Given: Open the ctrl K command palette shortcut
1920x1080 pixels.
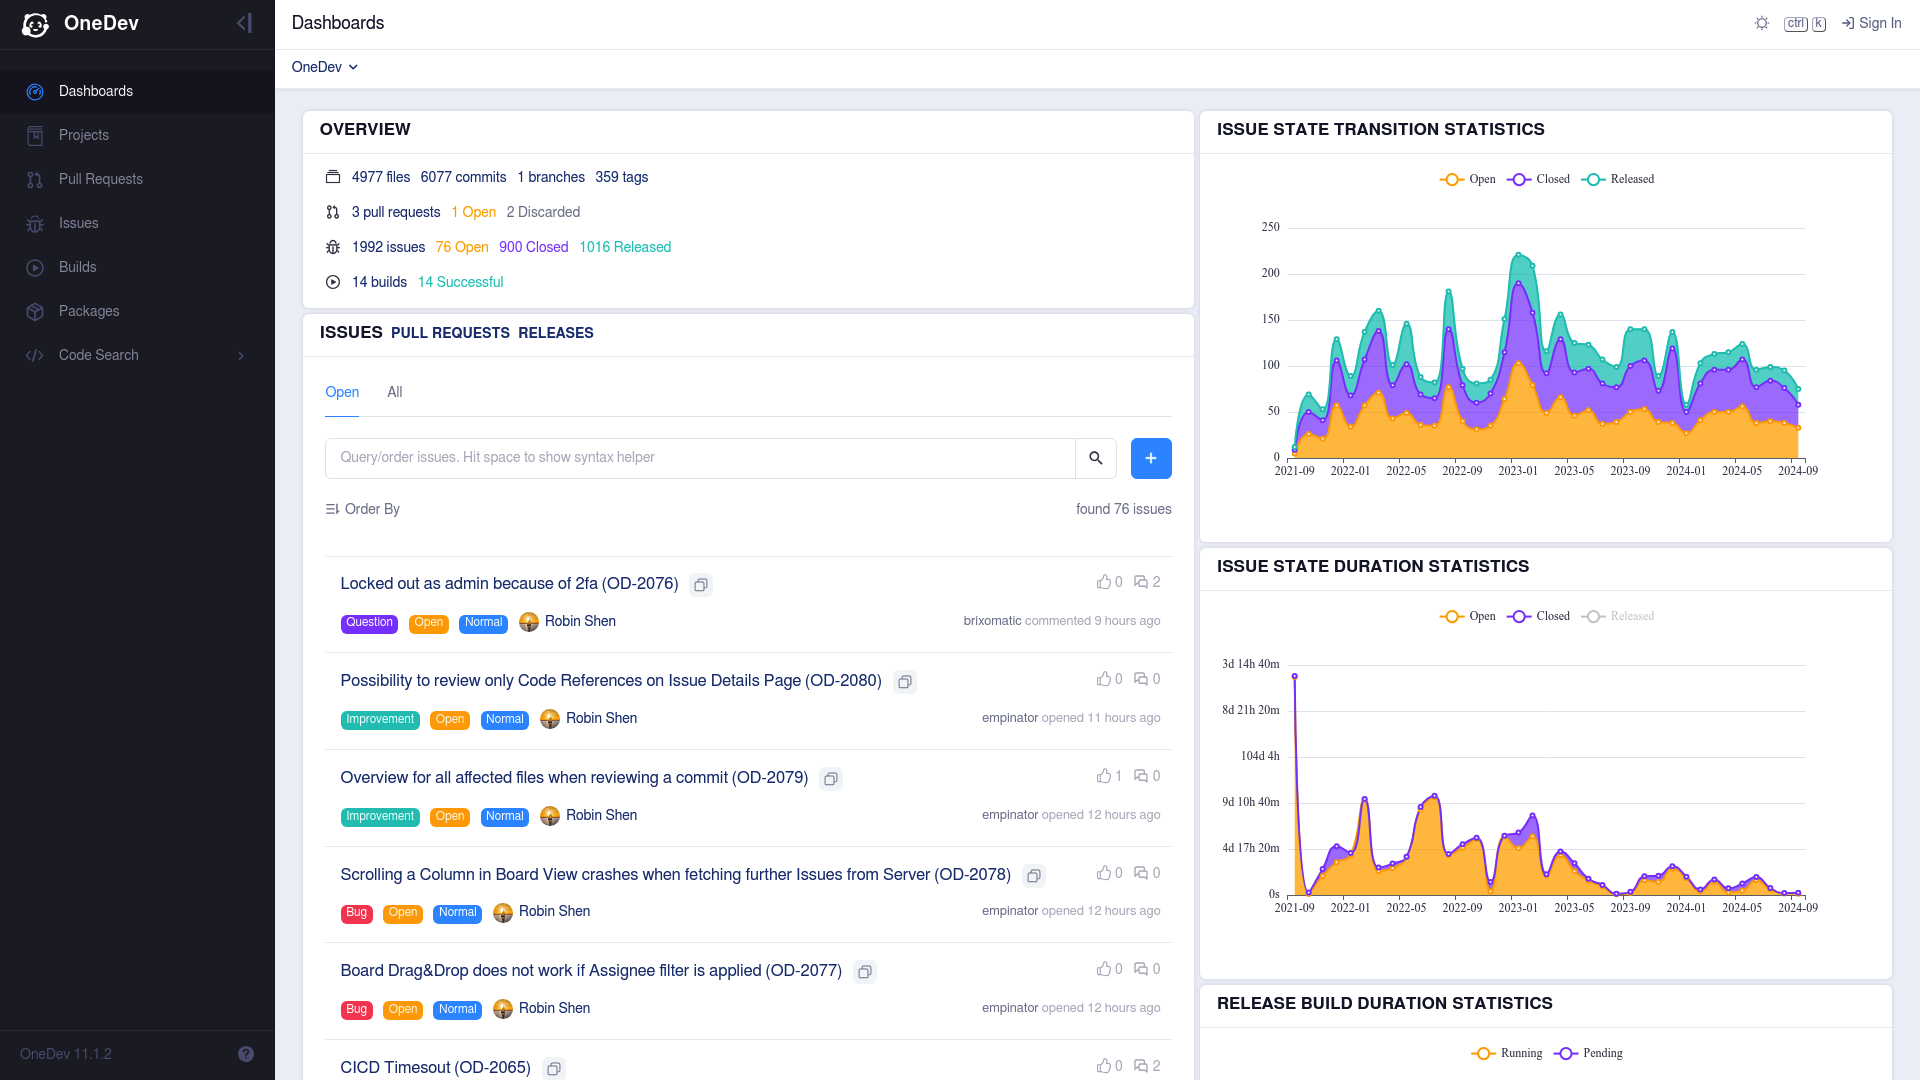Looking at the screenshot, I should click(x=1804, y=23).
